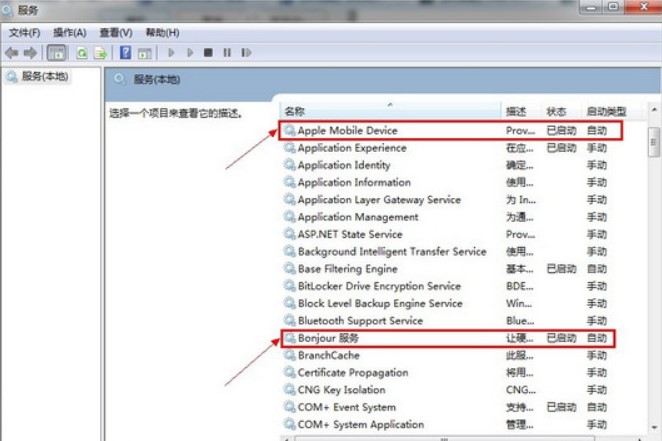Viewport: 662px width, 441px height.
Task: Open the 查看(V) menu
Action: 116,32
